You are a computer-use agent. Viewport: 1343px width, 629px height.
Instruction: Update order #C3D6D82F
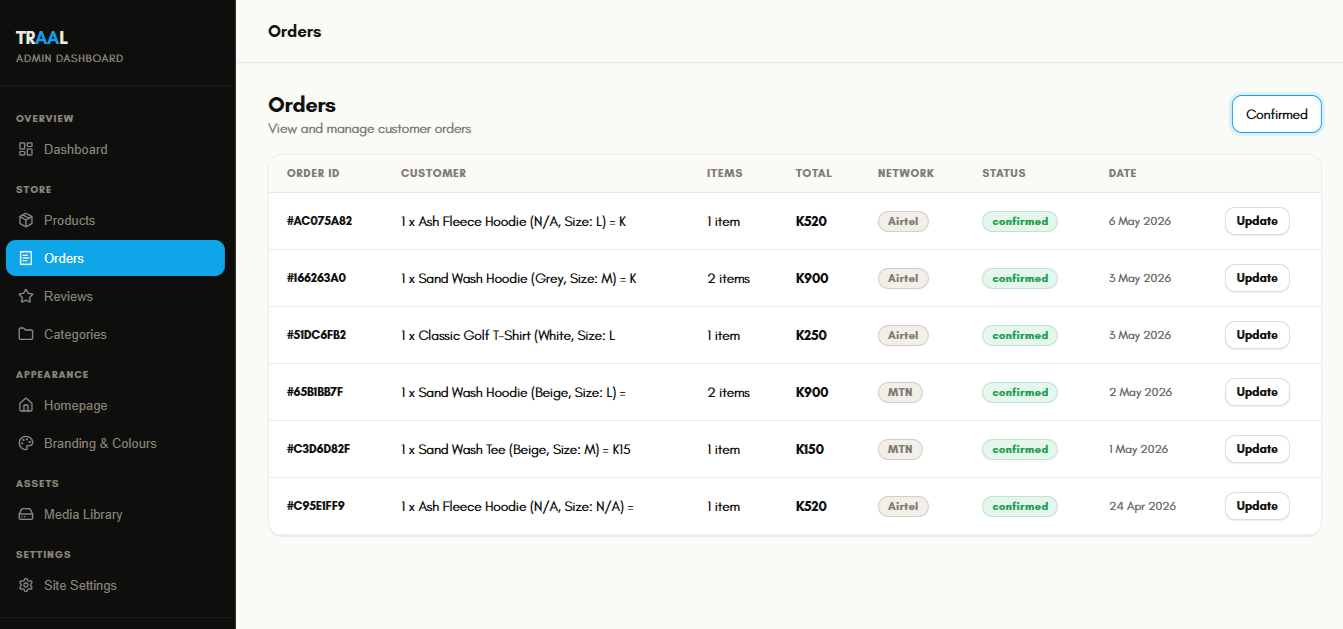point(1257,449)
